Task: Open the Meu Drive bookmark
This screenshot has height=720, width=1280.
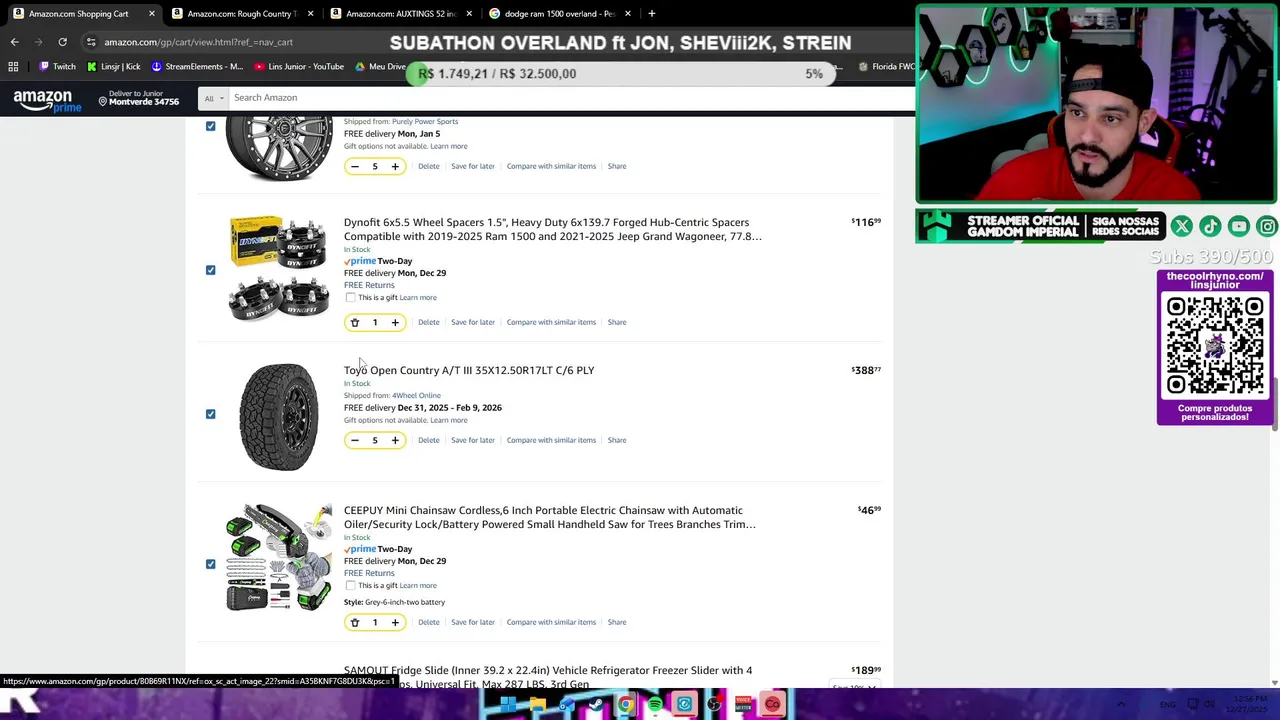Action: 380,67
